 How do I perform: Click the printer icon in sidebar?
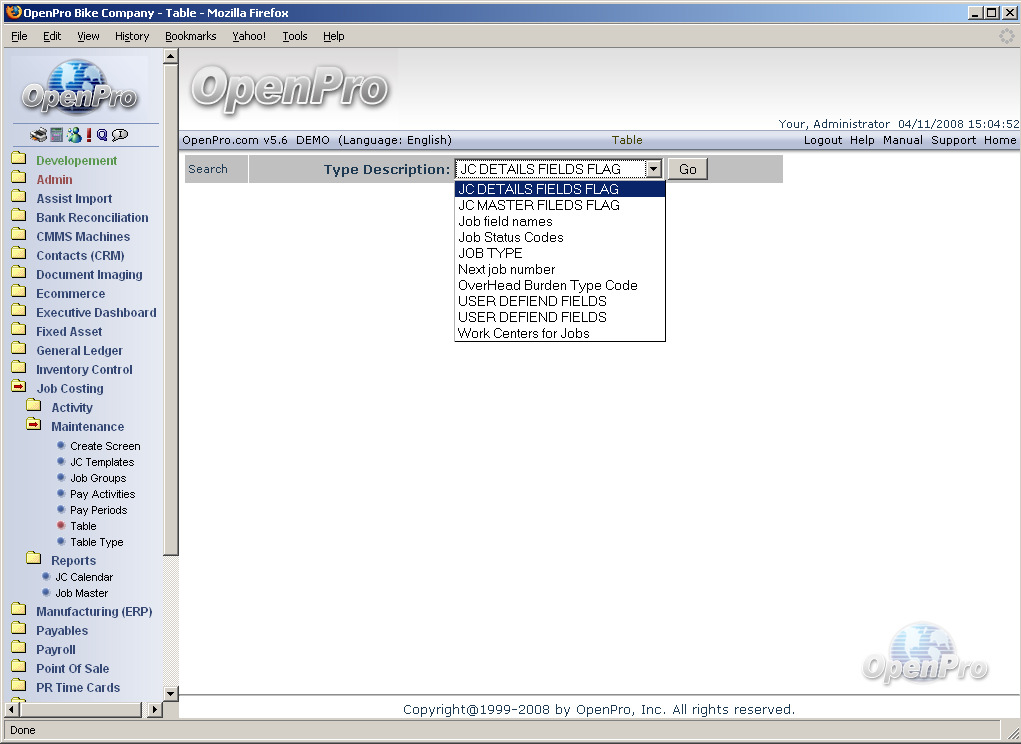(39, 135)
